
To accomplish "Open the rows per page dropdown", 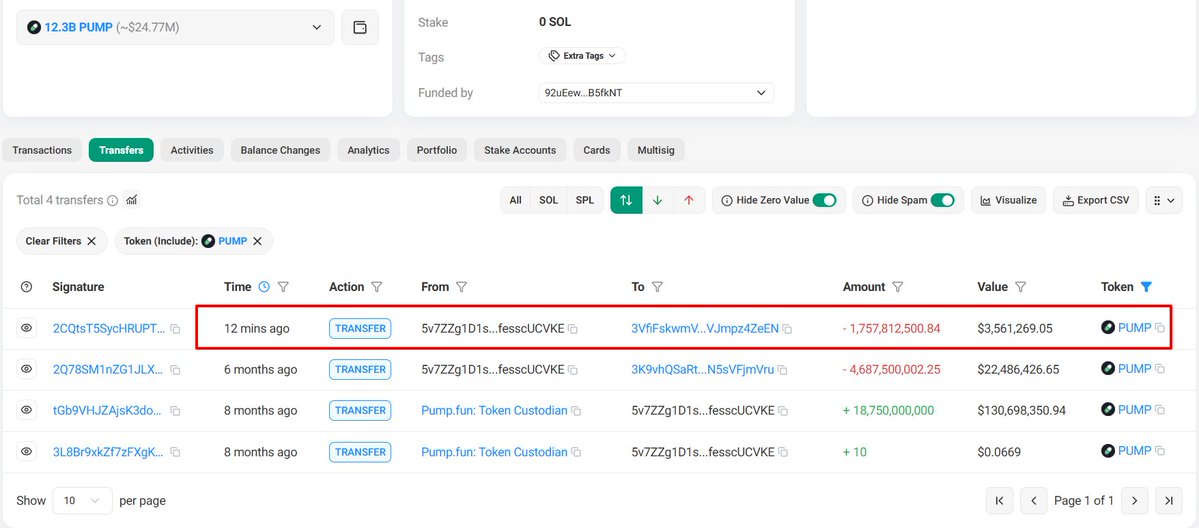I will (82, 500).
